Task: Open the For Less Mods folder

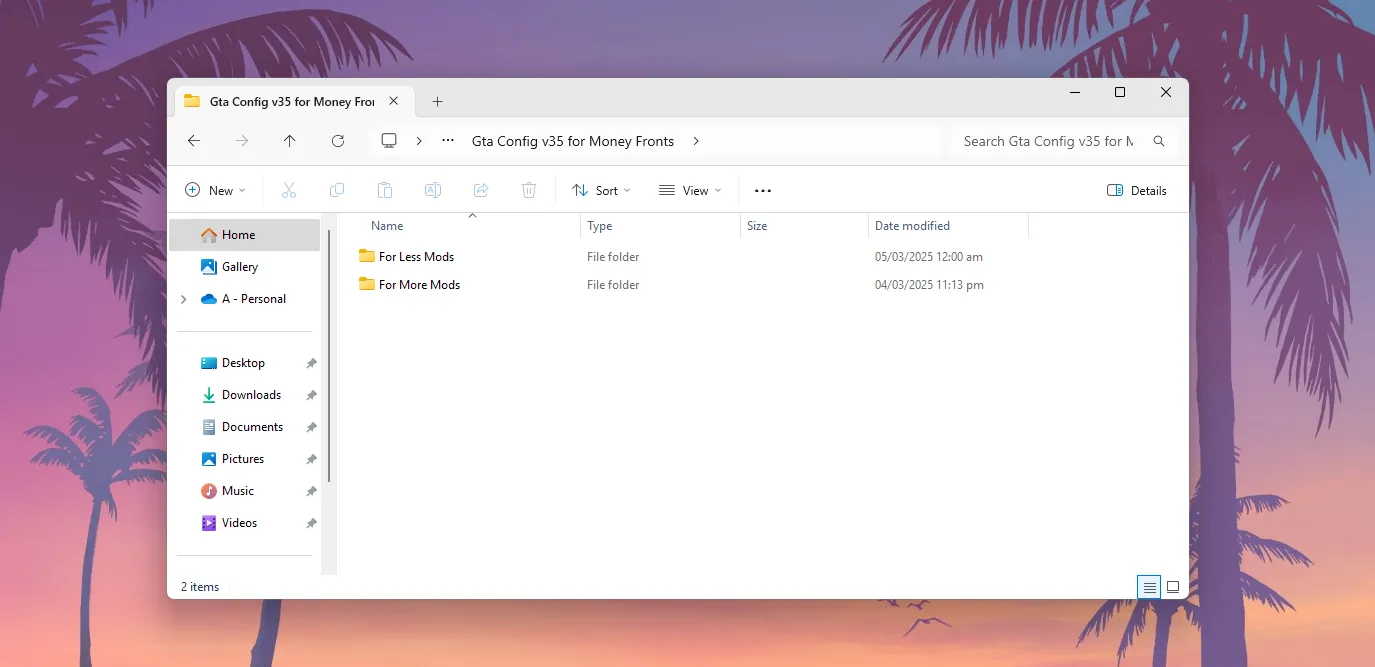Action: coord(416,256)
